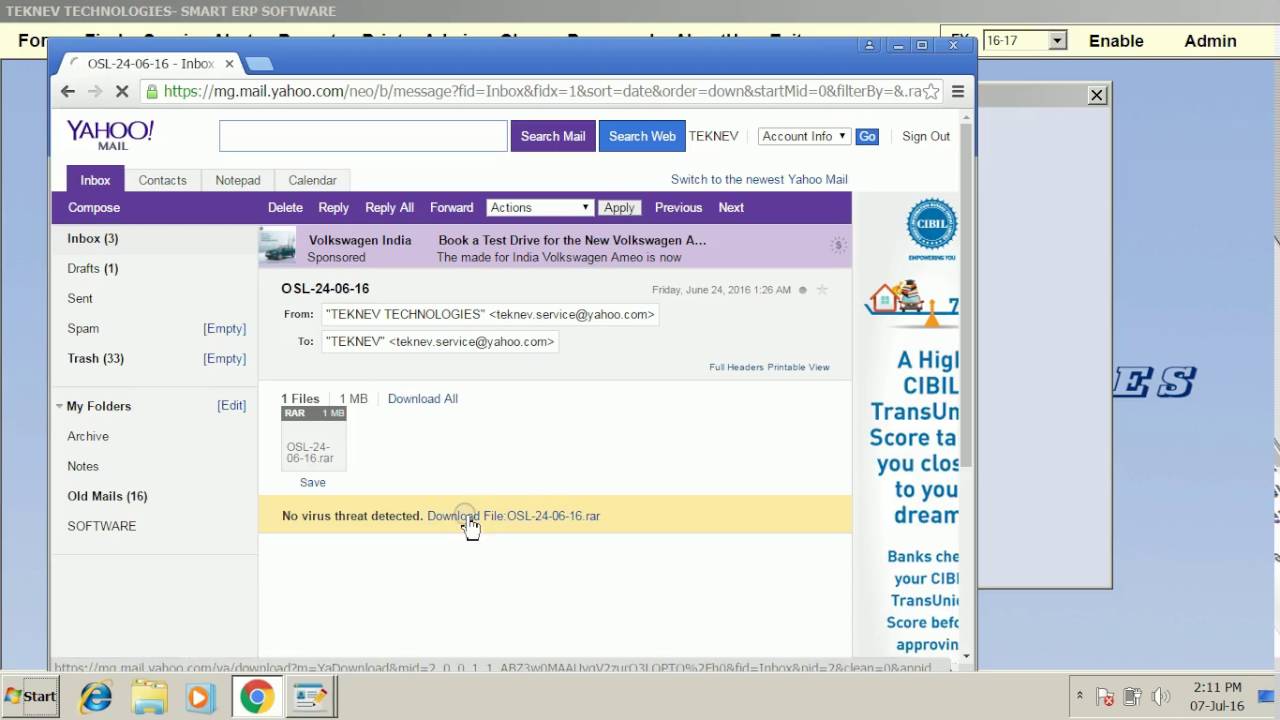This screenshot has height=720, width=1280.
Task: Click Compose to write a mail
Action: [x=94, y=207]
